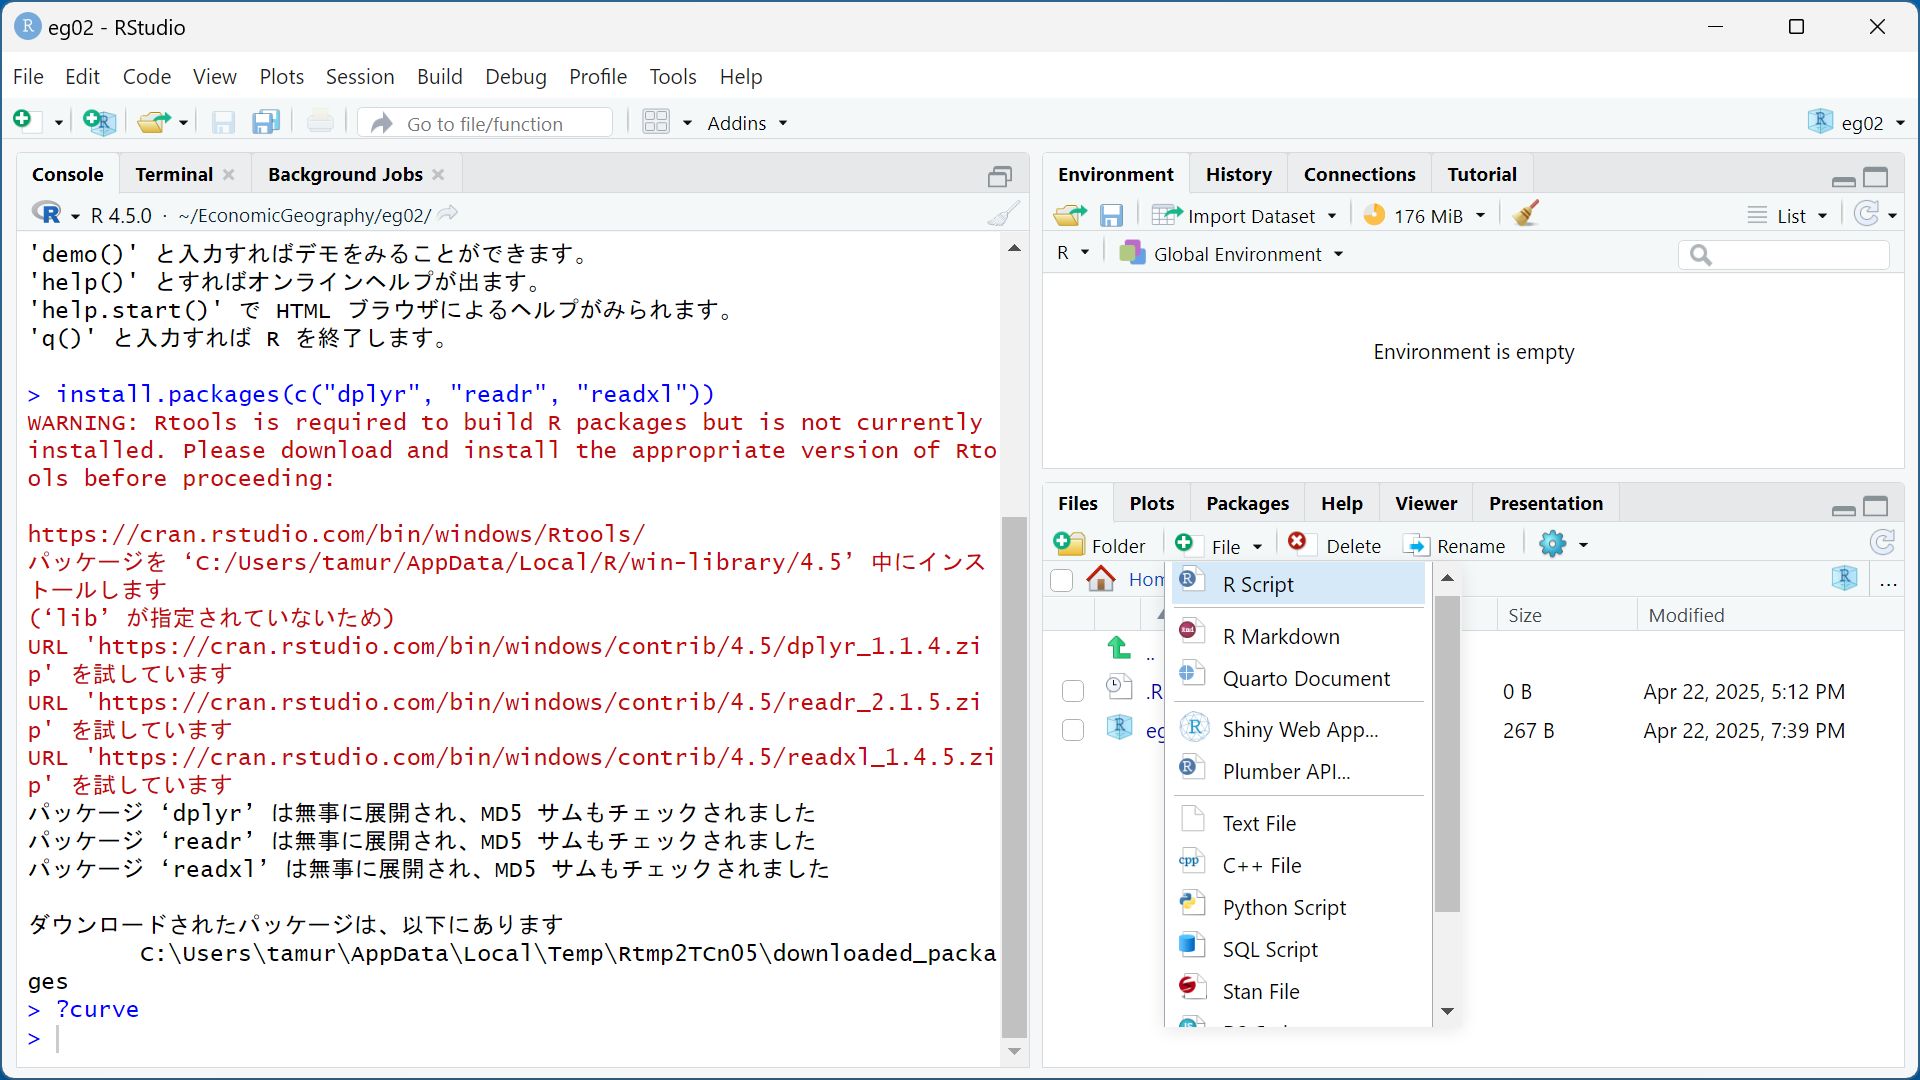Switch to the Packages tab

click(1247, 503)
